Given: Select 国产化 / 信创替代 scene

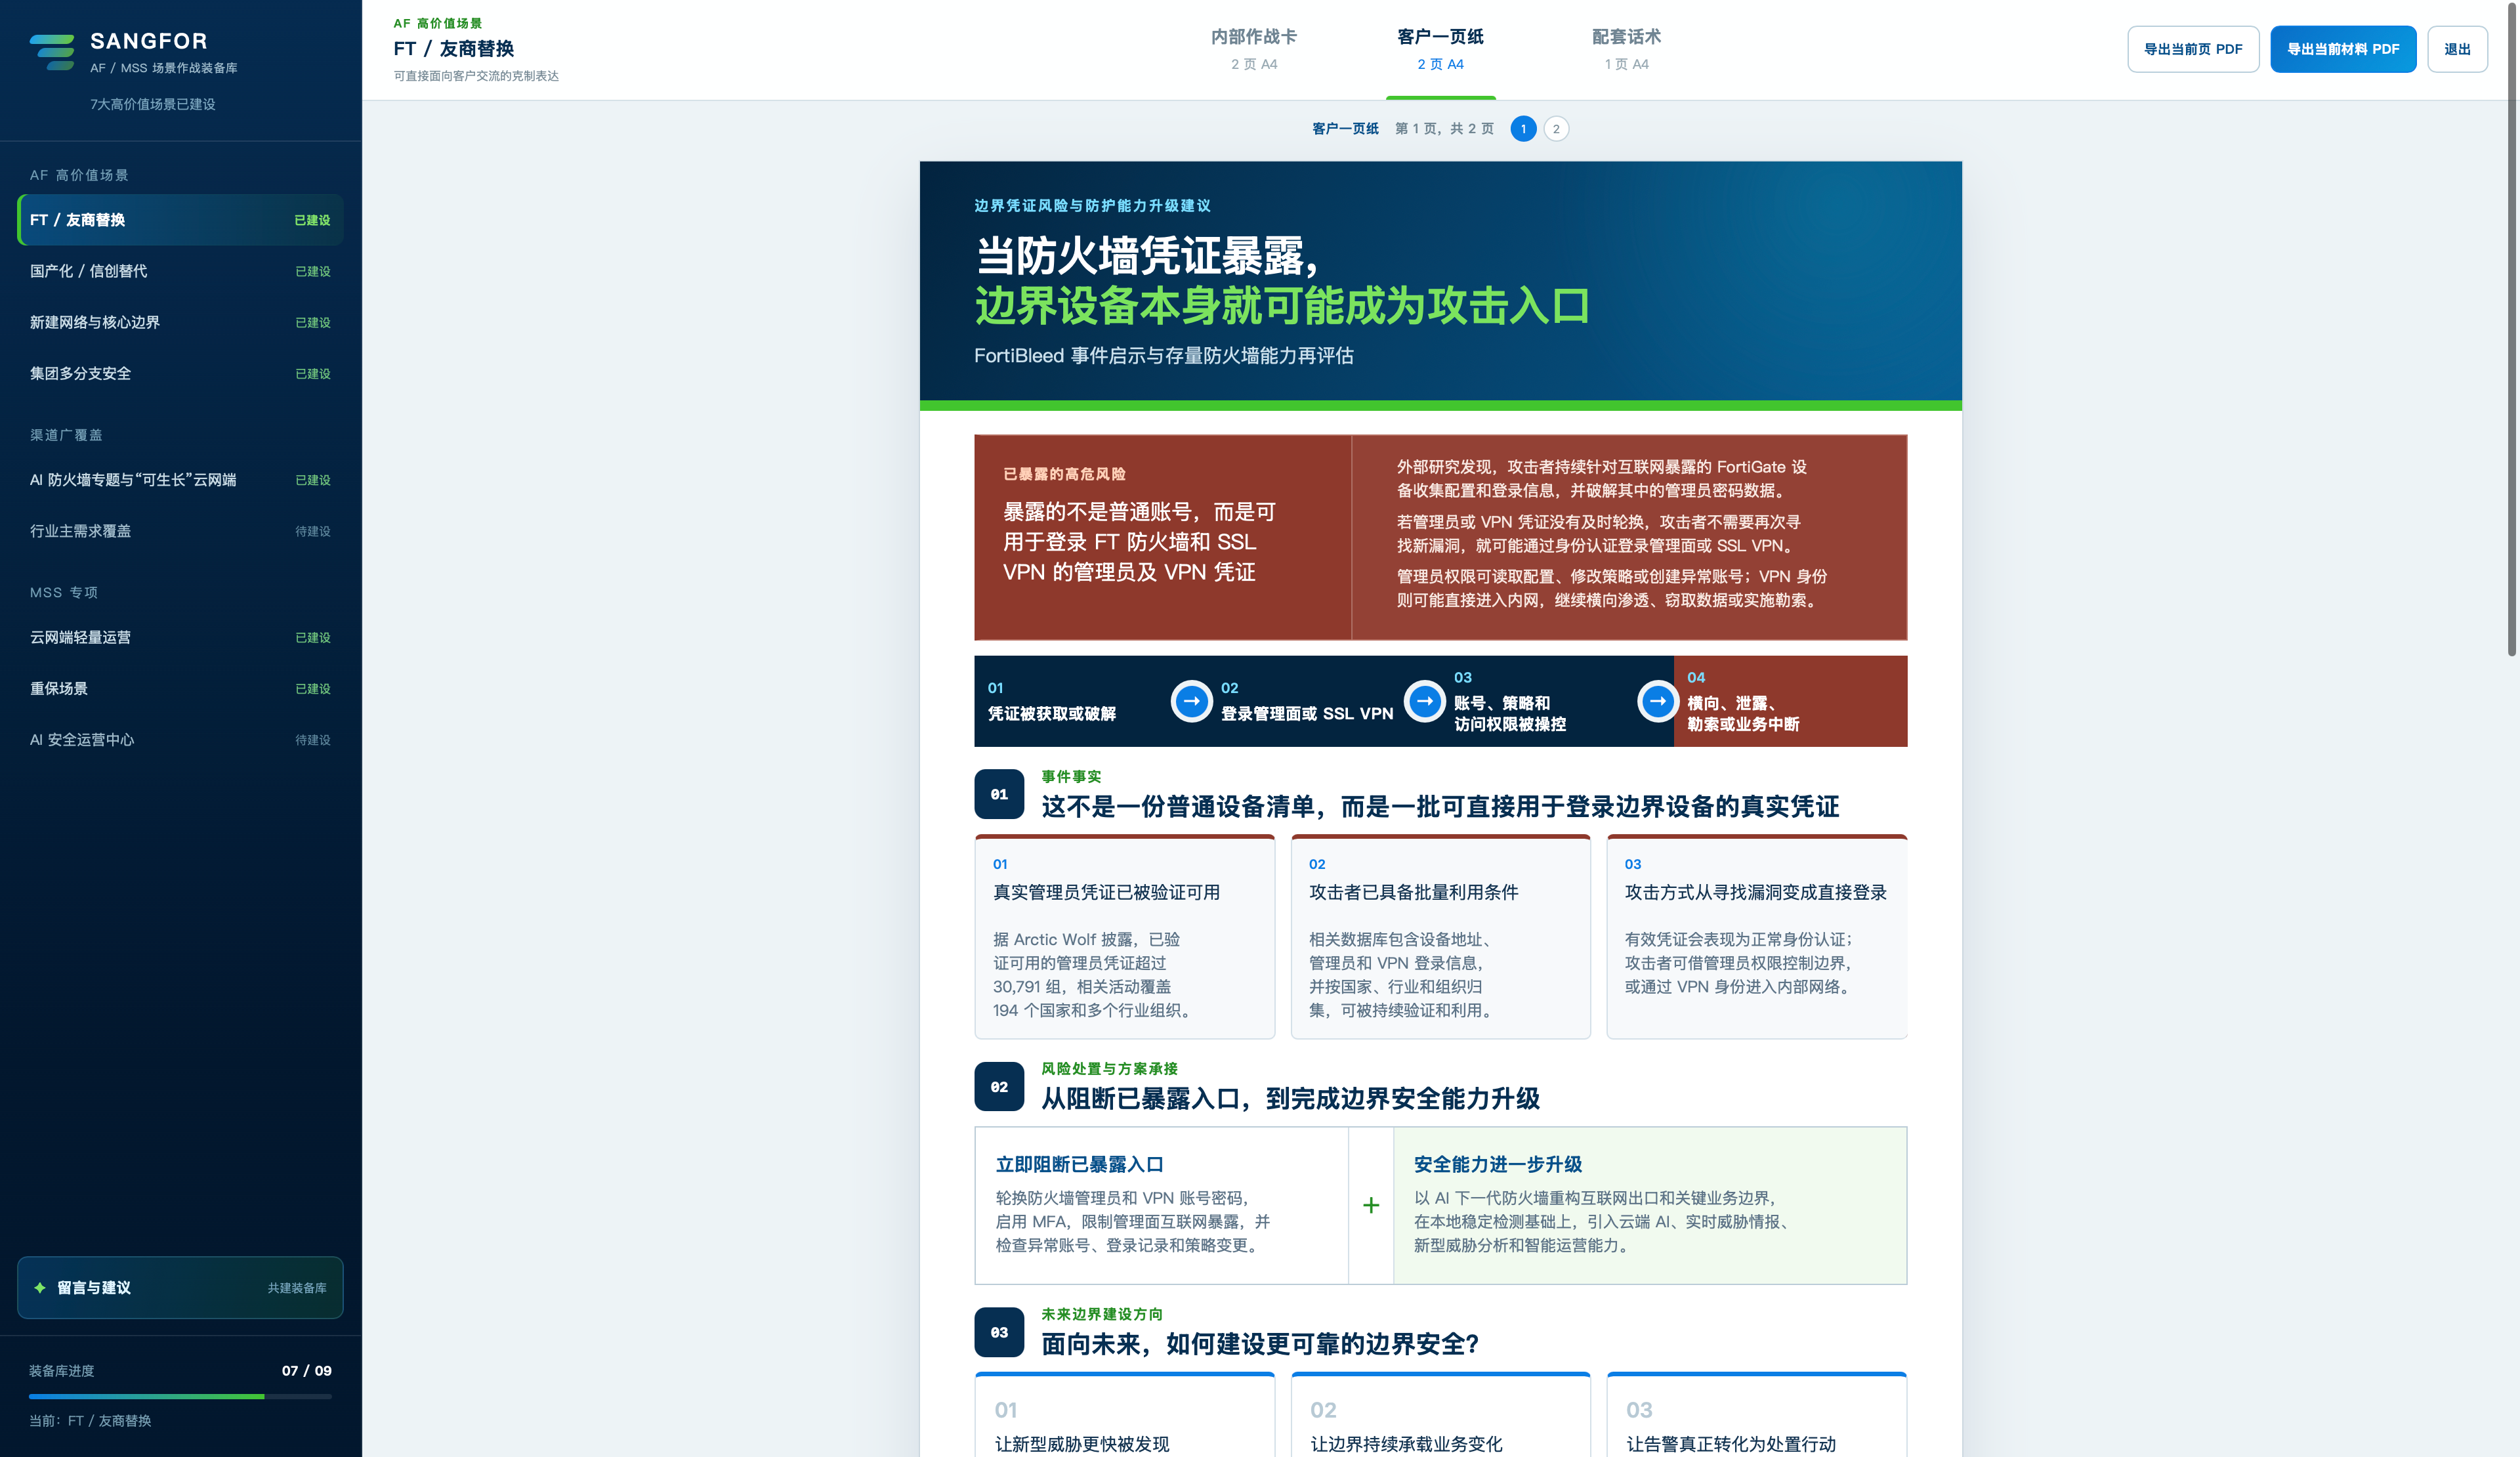Looking at the screenshot, I should (180, 271).
